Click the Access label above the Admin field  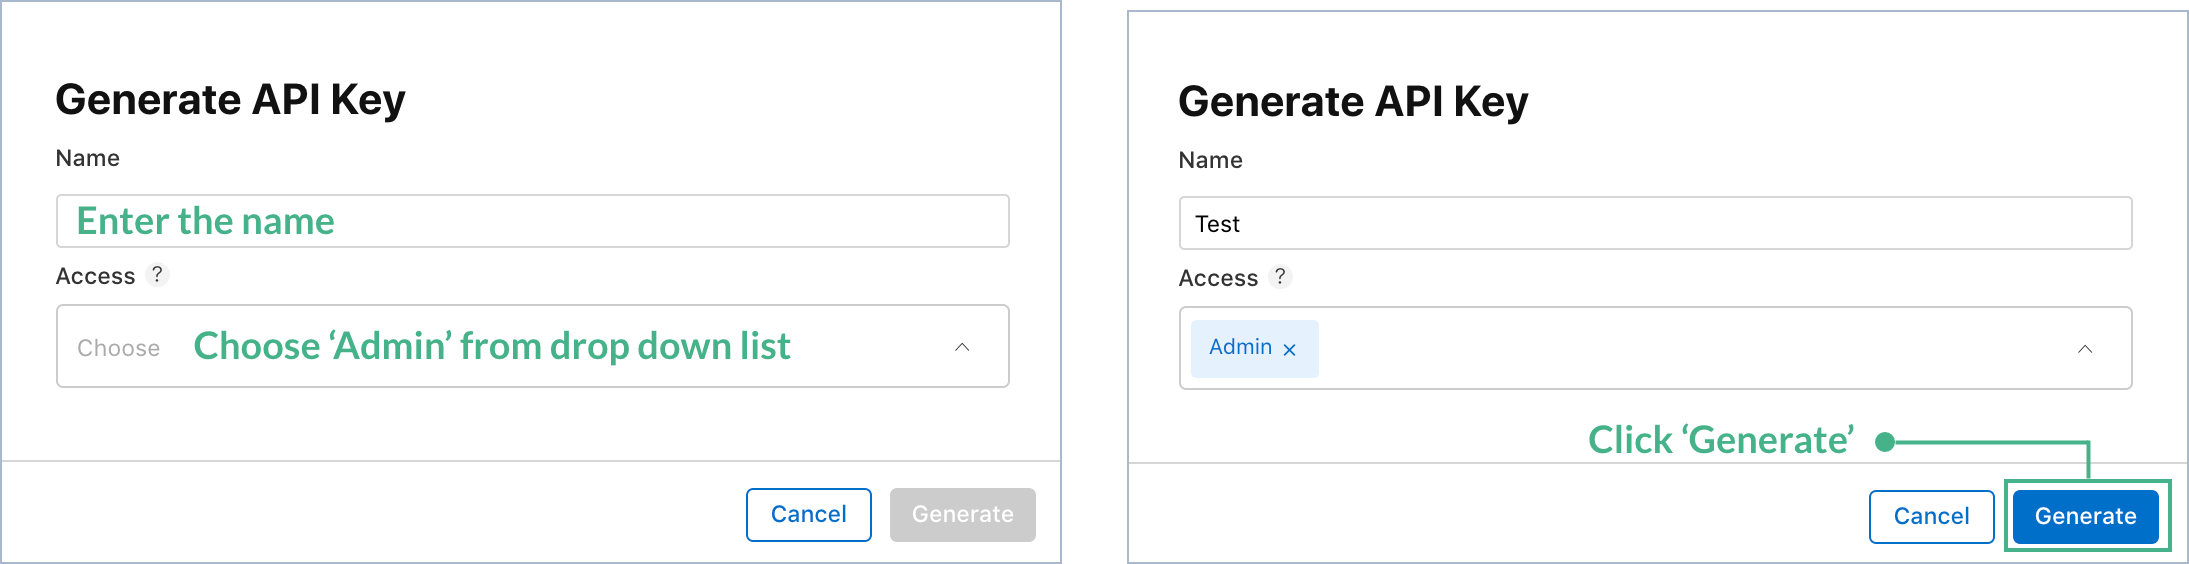click(1218, 278)
